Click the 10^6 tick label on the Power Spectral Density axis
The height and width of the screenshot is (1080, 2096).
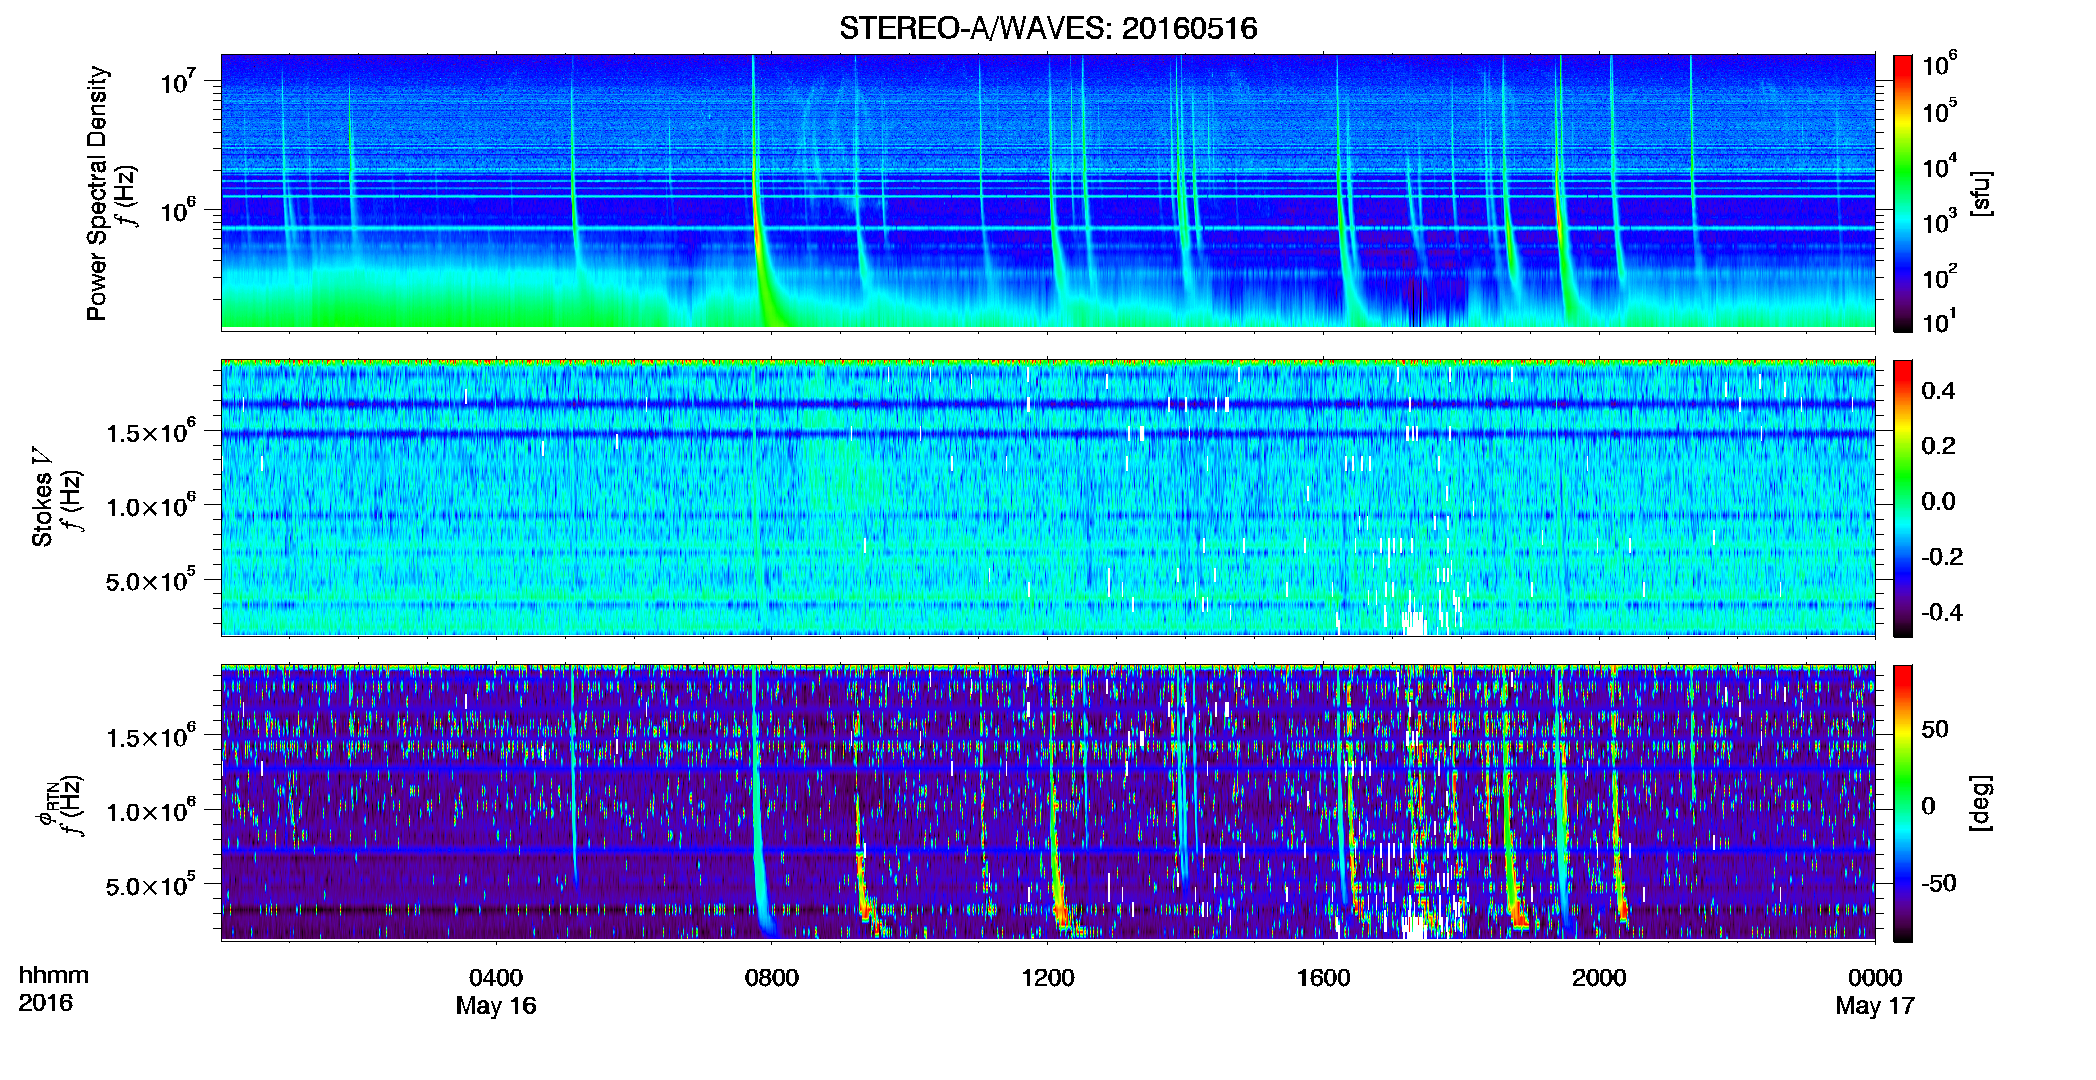point(176,210)
